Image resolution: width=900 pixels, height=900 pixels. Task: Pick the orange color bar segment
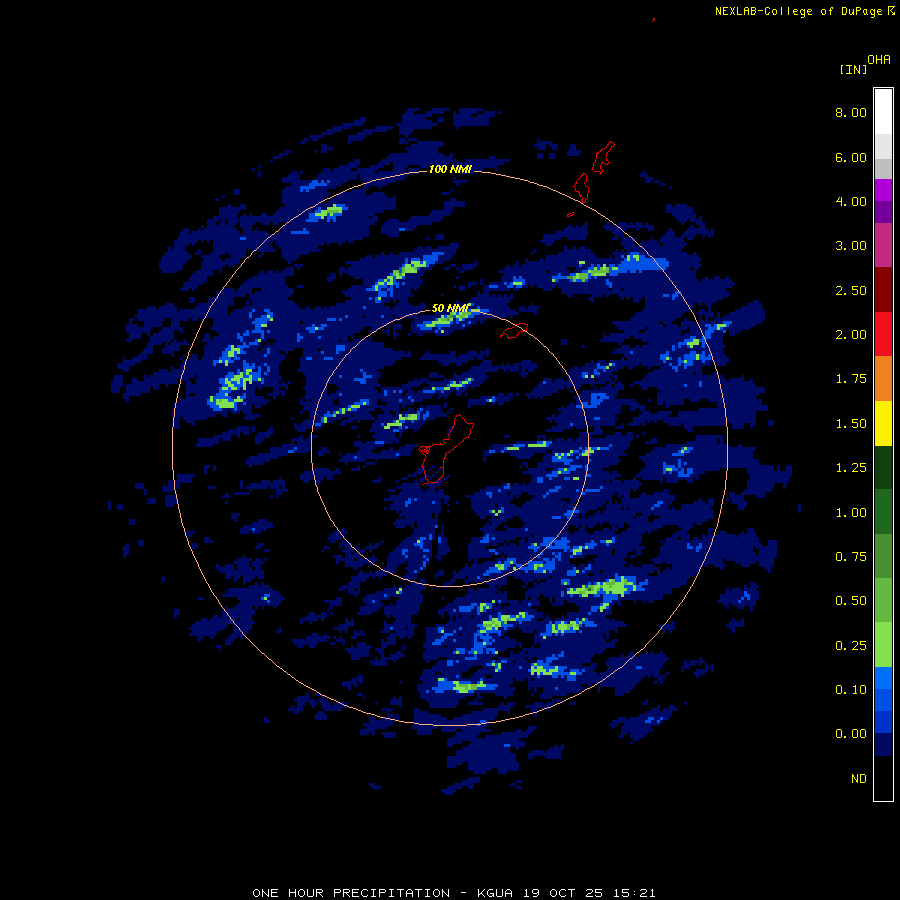click(883, 378)
